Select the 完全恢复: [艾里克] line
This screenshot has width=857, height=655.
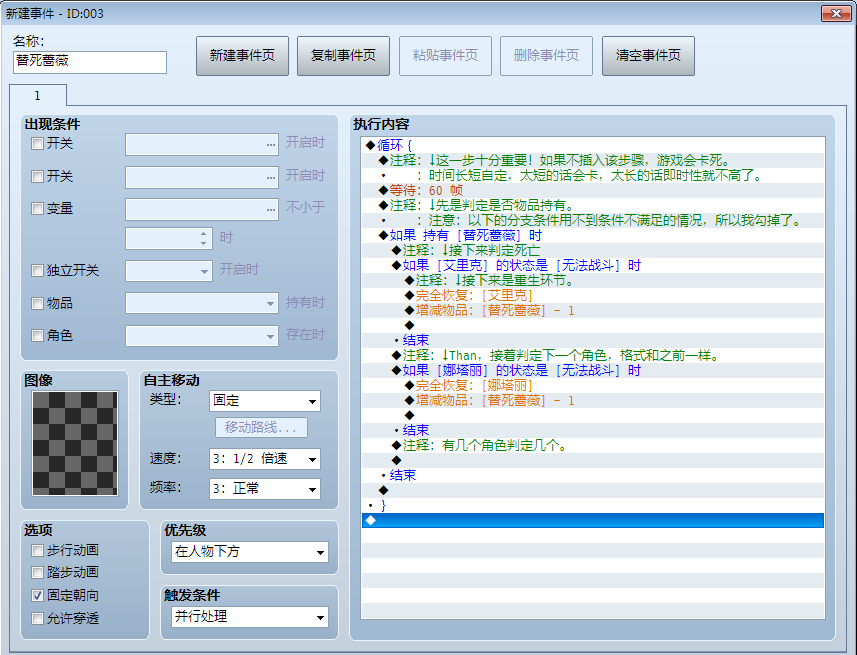593,296
